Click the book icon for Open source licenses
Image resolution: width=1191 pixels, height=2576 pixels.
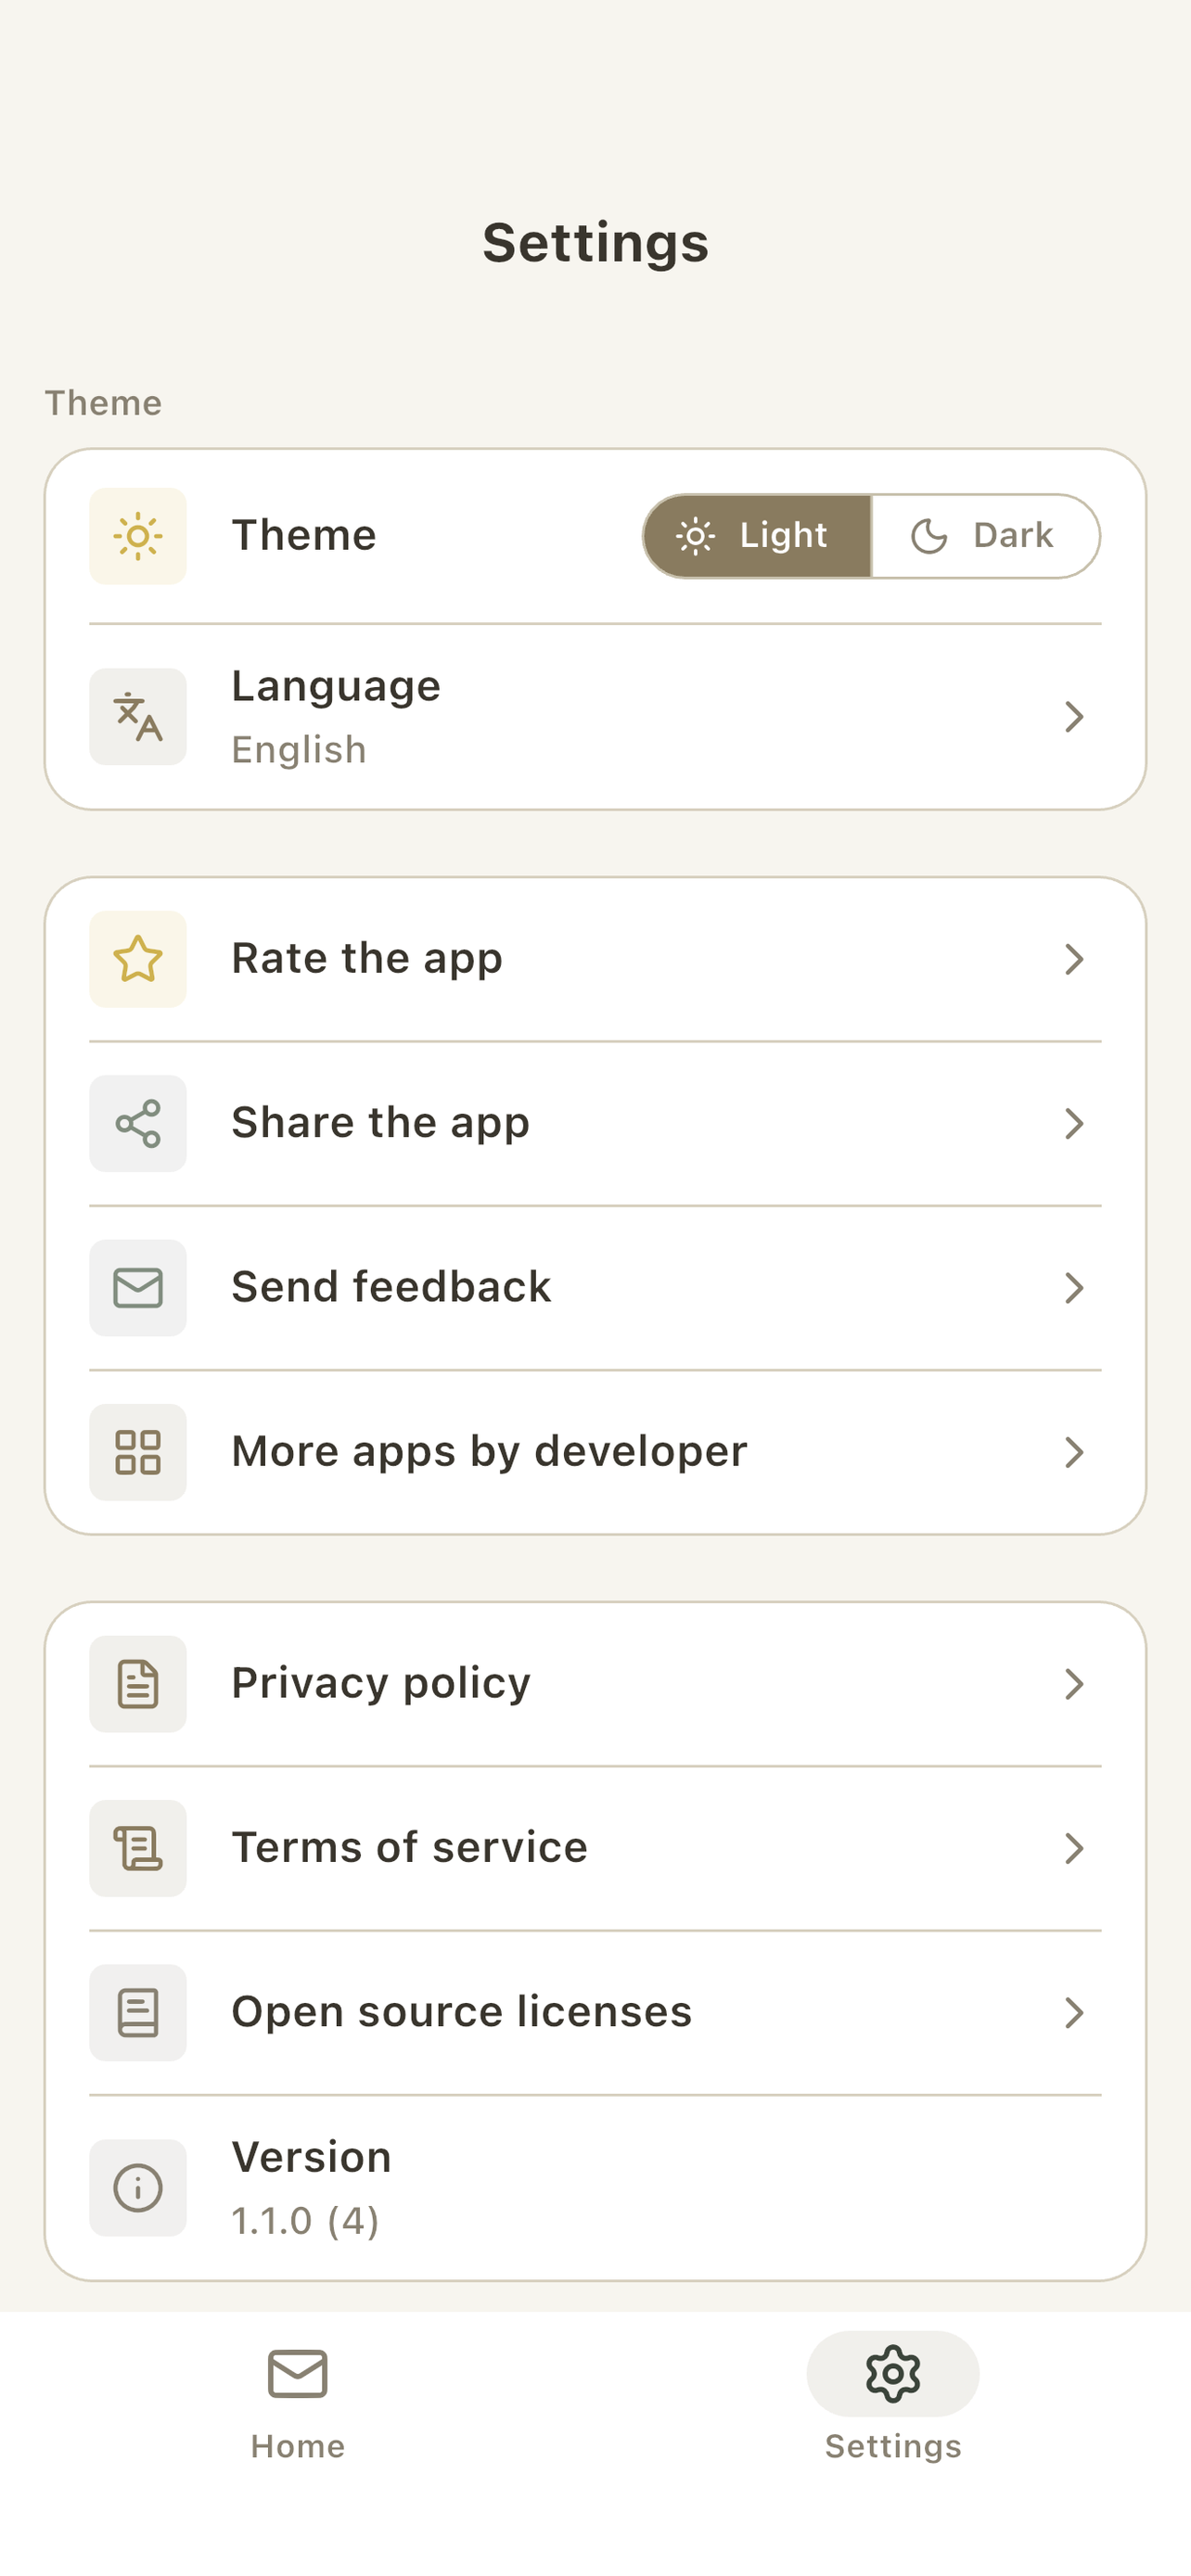click(x=138, y=2013)
